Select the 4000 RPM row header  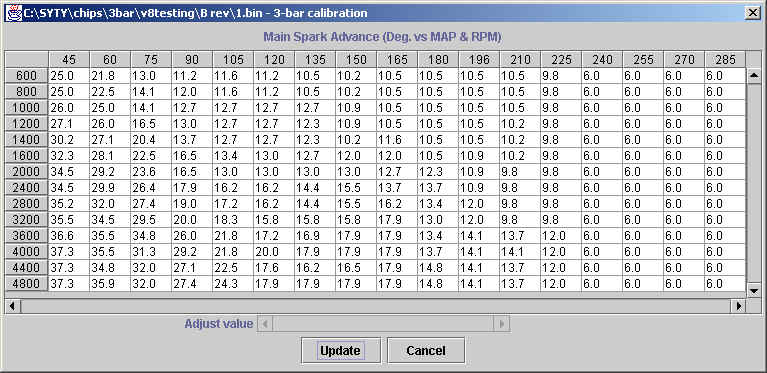(26, 251)
